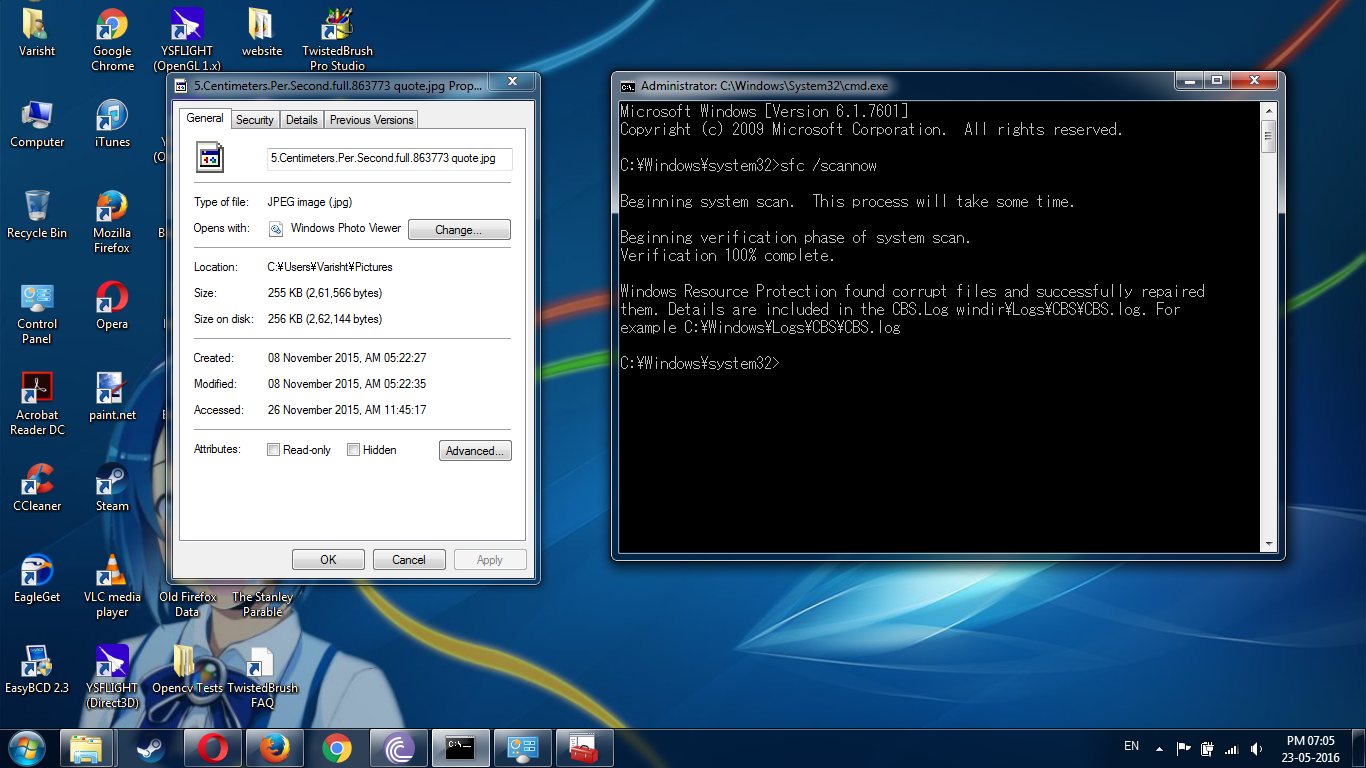The image size is (1366, 768).
Task: Open the Acrobat Reader DC desktop icon
Action: tap(37, 404)
